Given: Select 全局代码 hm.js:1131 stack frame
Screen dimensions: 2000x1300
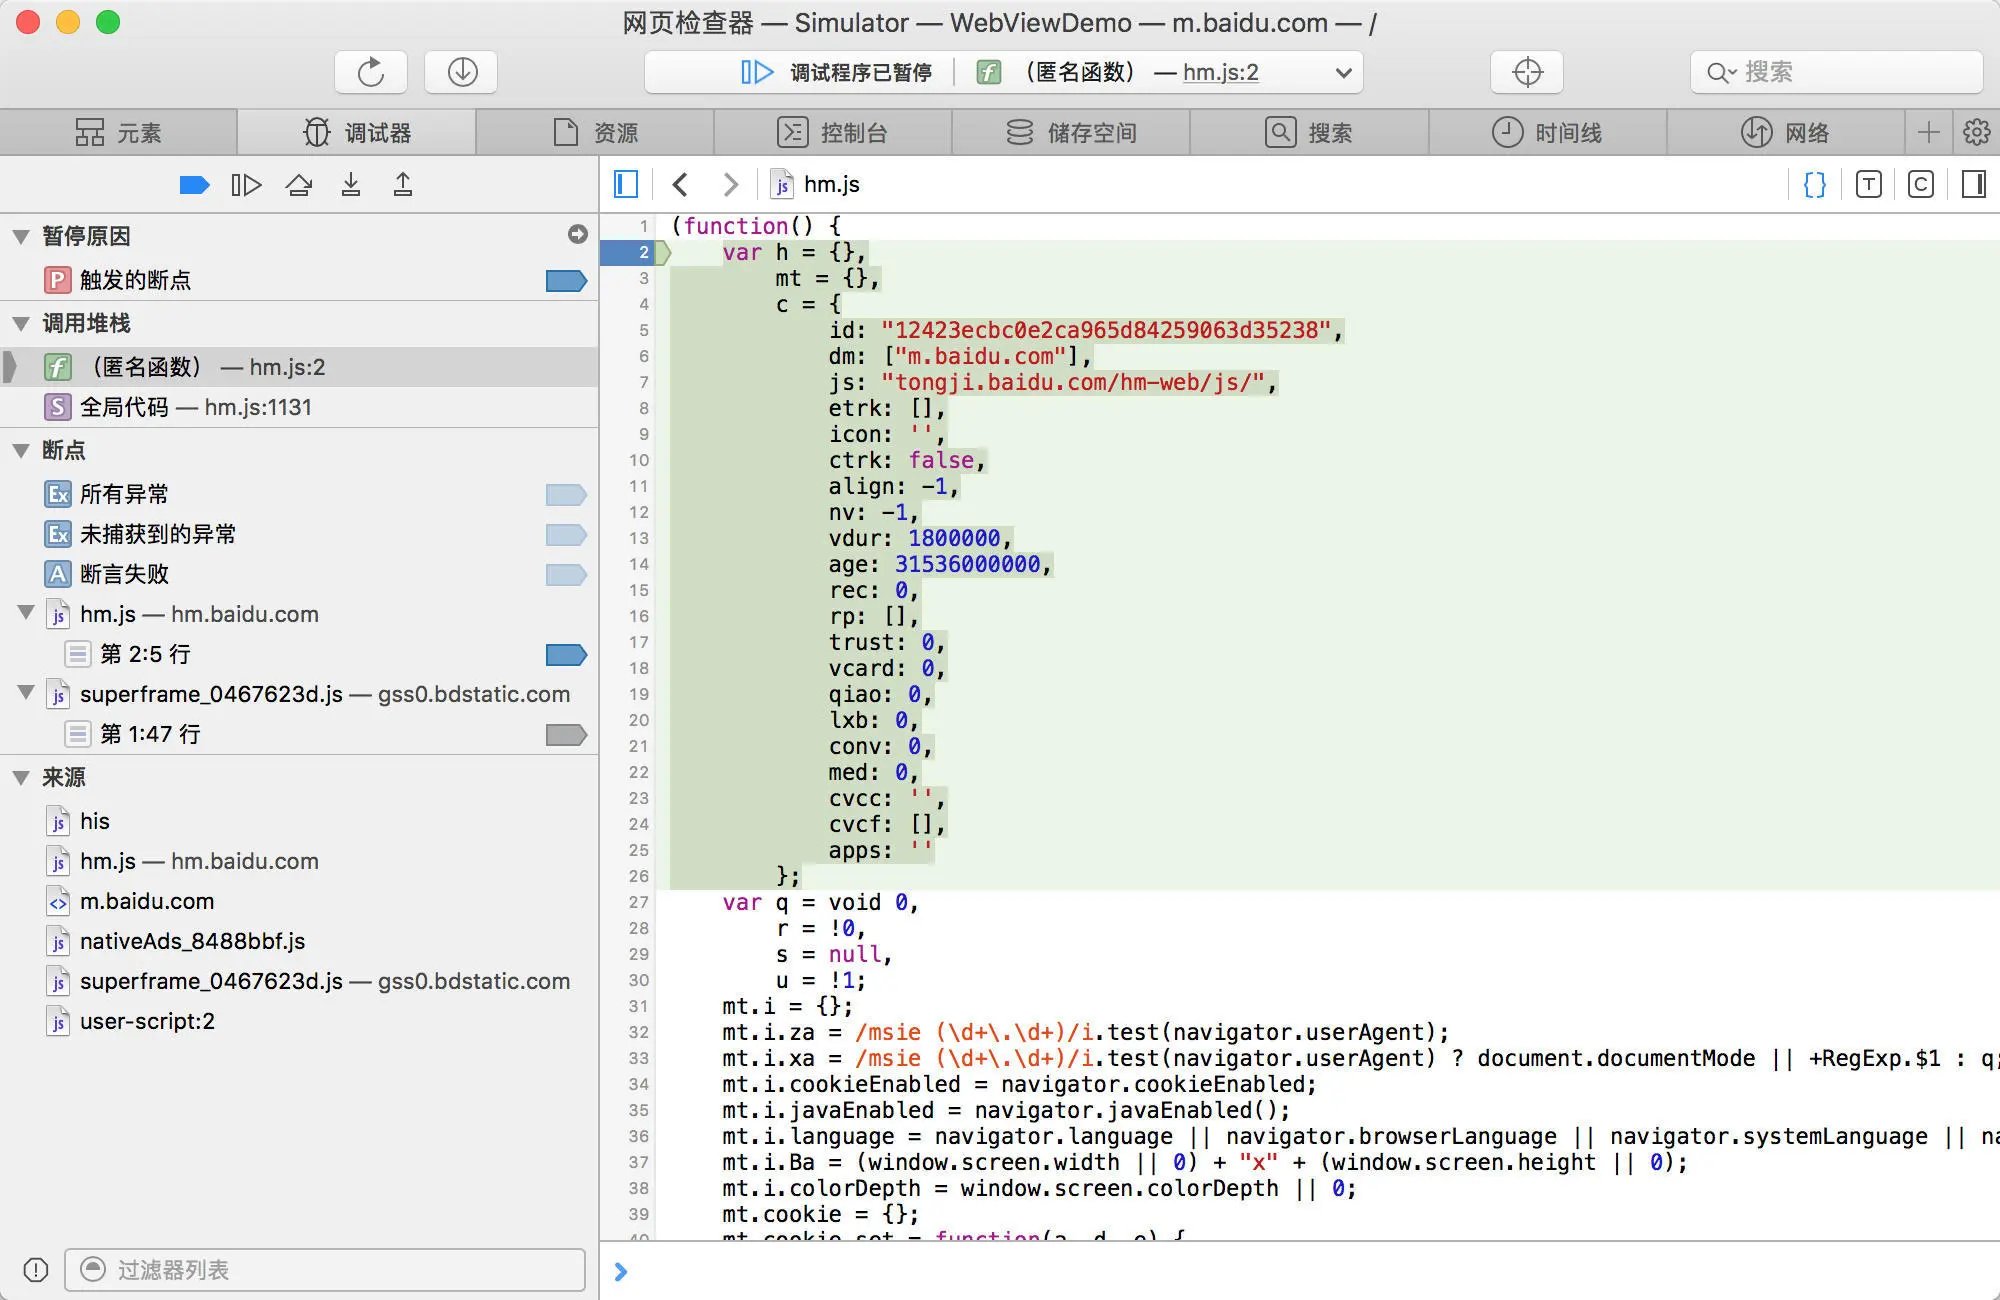Looking at the screenshot, I should coord(196,407).
